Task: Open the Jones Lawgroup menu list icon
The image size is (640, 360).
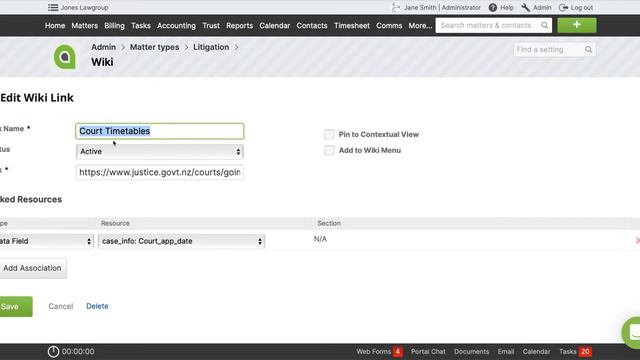Action: click(53, 7)
